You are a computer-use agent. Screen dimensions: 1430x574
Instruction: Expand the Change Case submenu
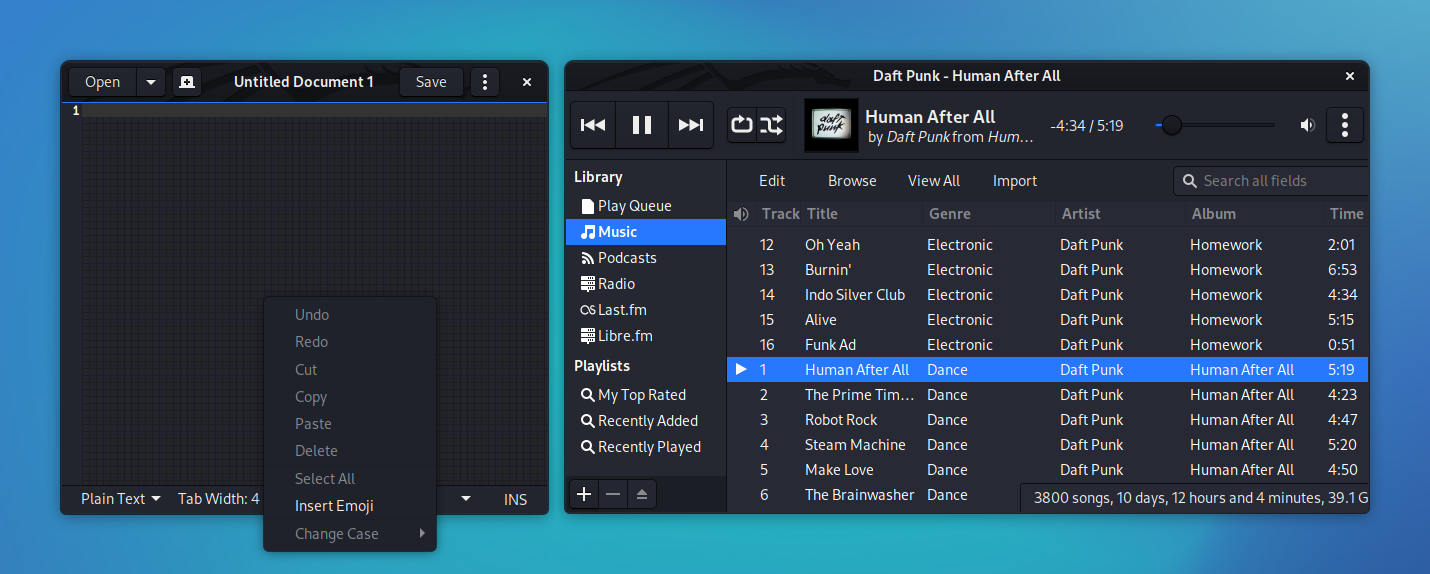coord(350,534)
